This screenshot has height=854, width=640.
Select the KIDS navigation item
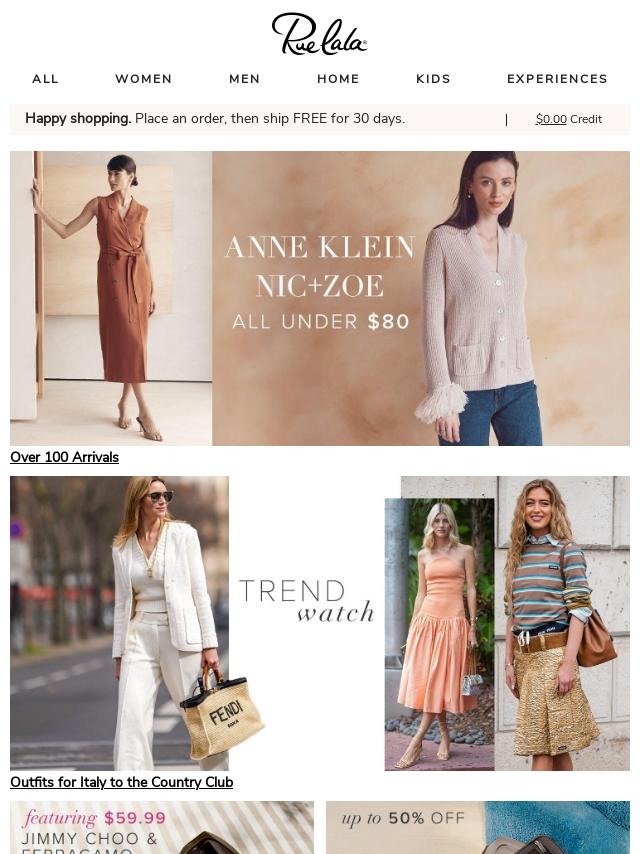click(434, 79)
